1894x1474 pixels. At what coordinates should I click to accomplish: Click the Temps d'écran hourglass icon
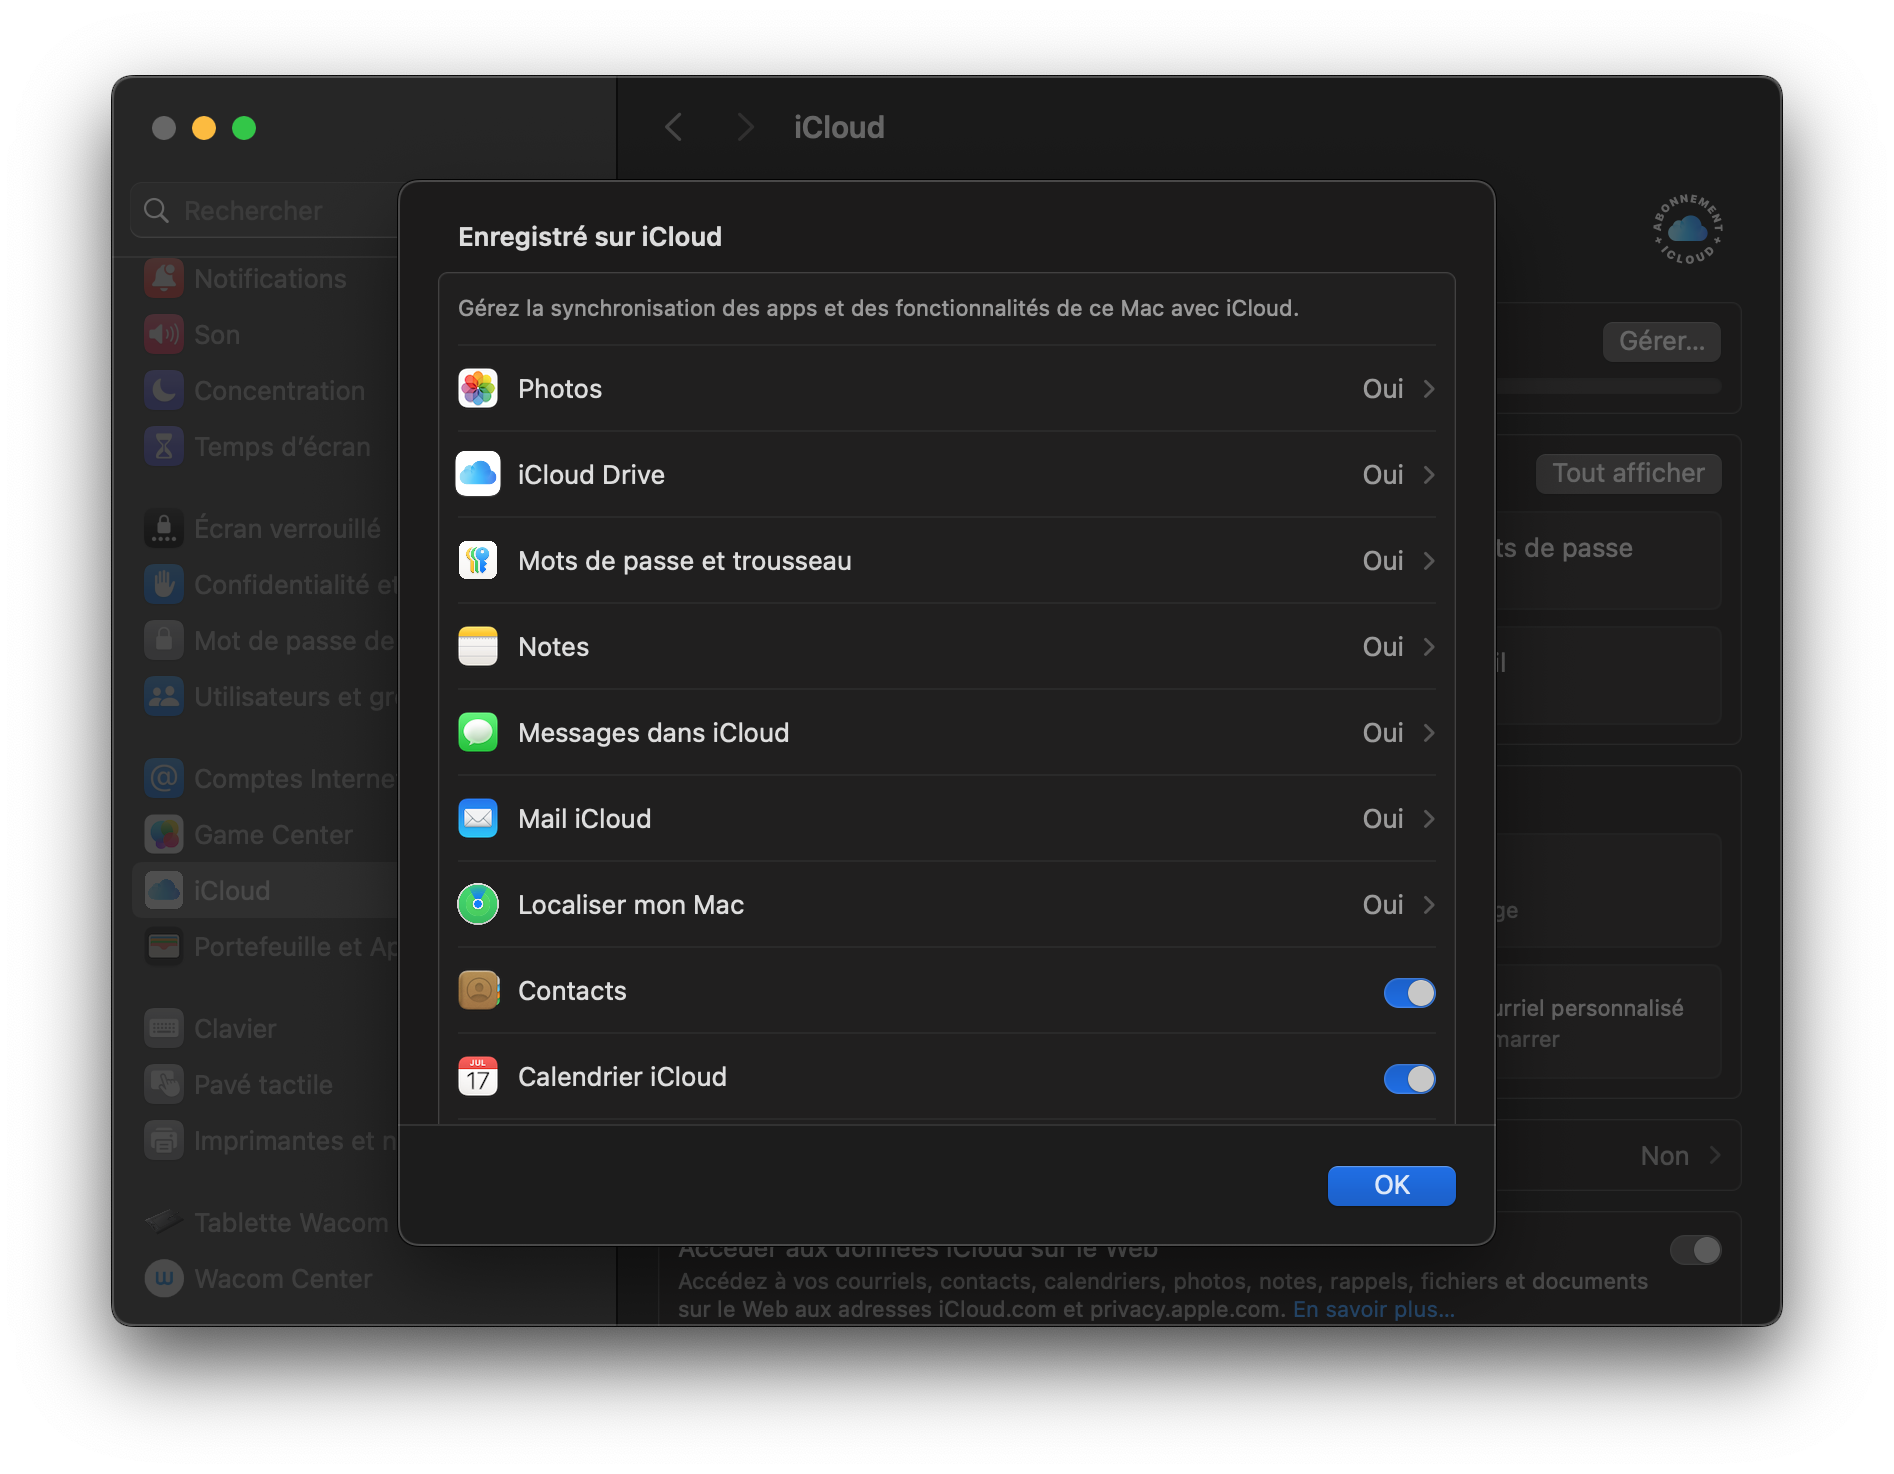pos(164,447)
